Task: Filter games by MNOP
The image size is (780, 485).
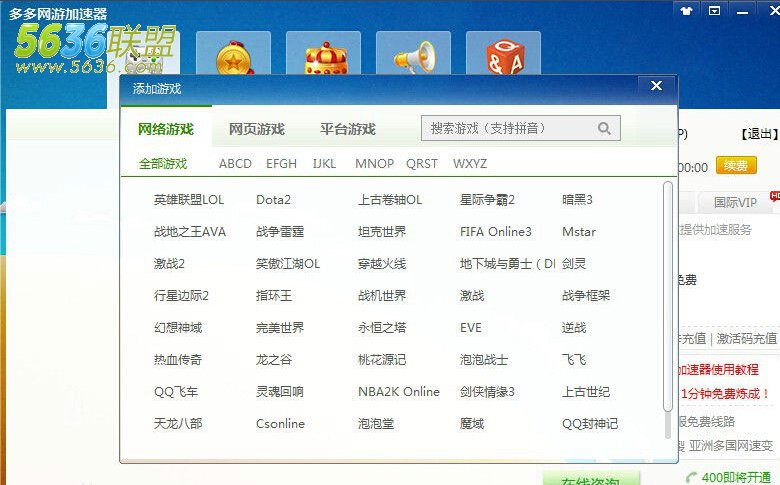Action: click(x=375, y=164)
